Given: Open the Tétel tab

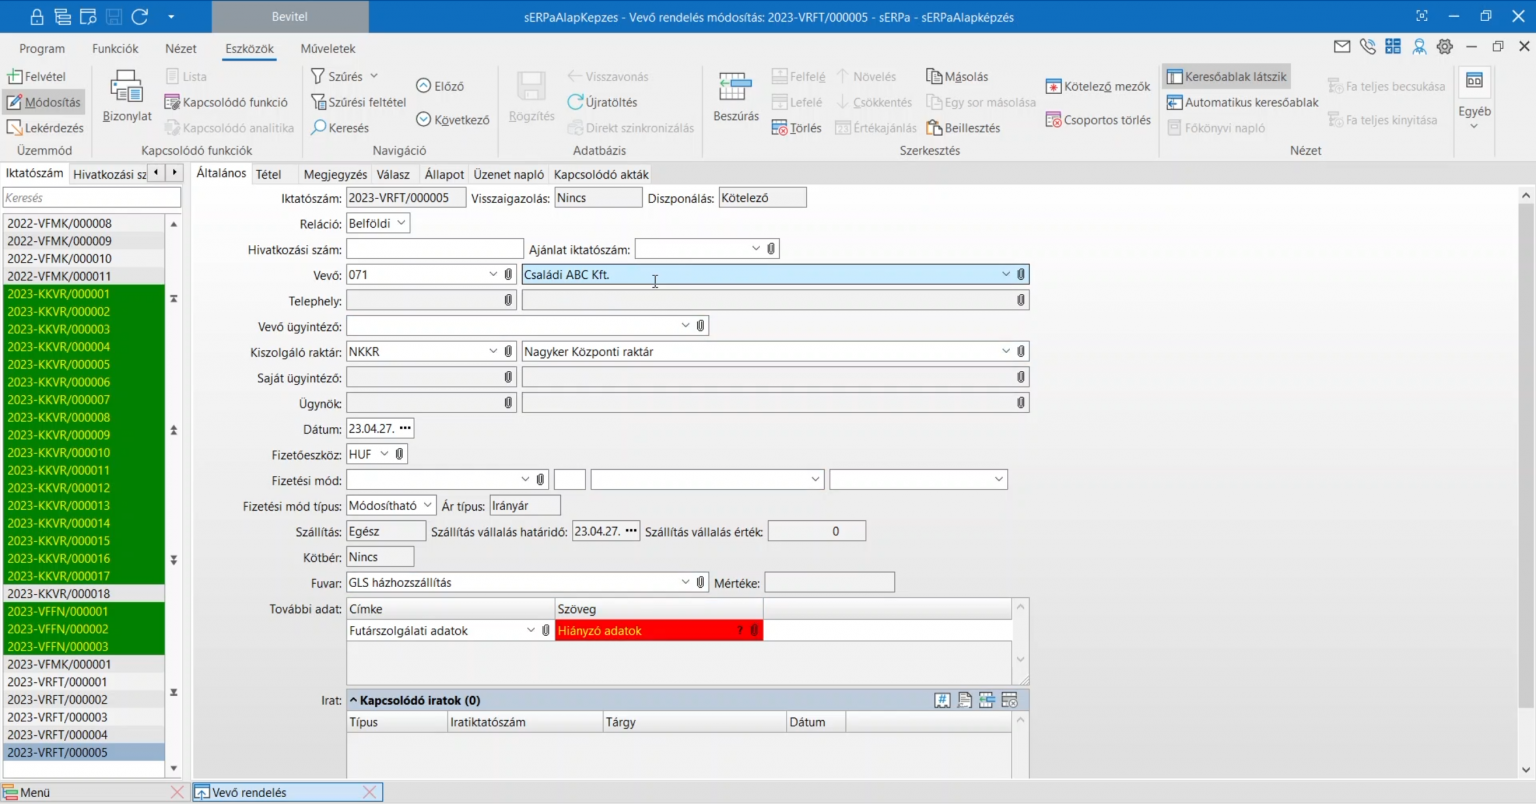Looking at the screenshot, I should (269, 173).
